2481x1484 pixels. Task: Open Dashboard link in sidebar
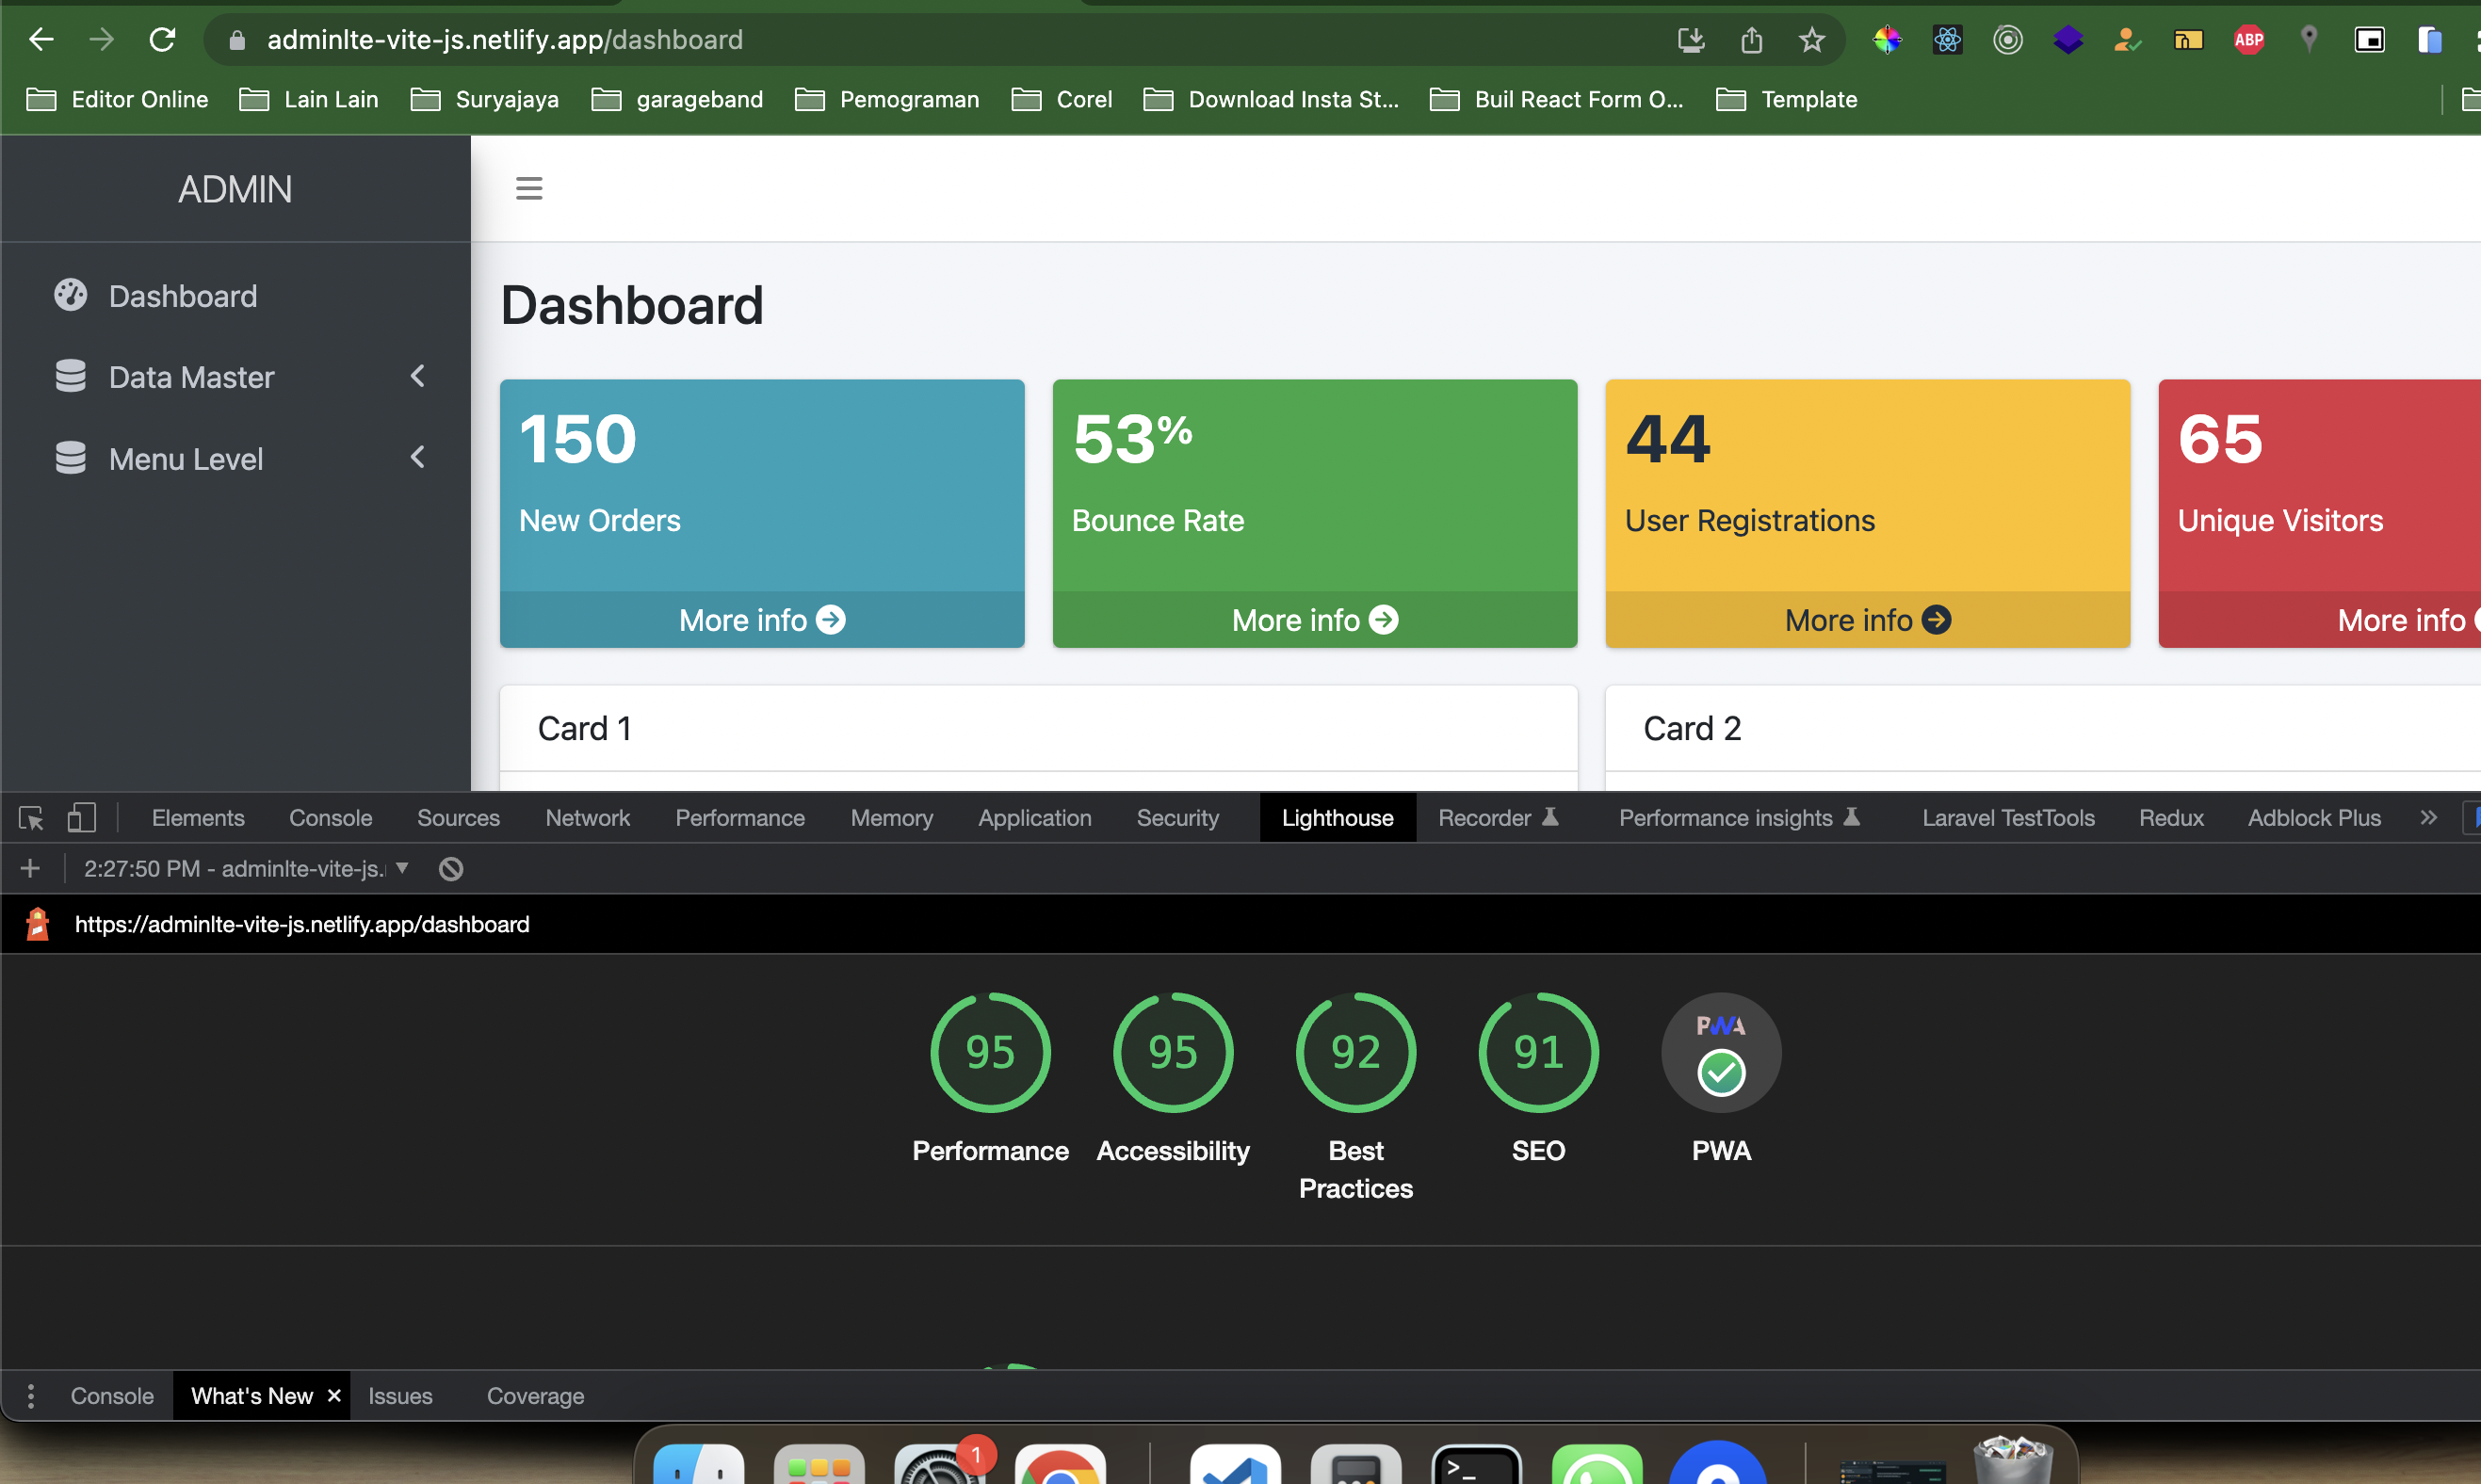point(182,296)
